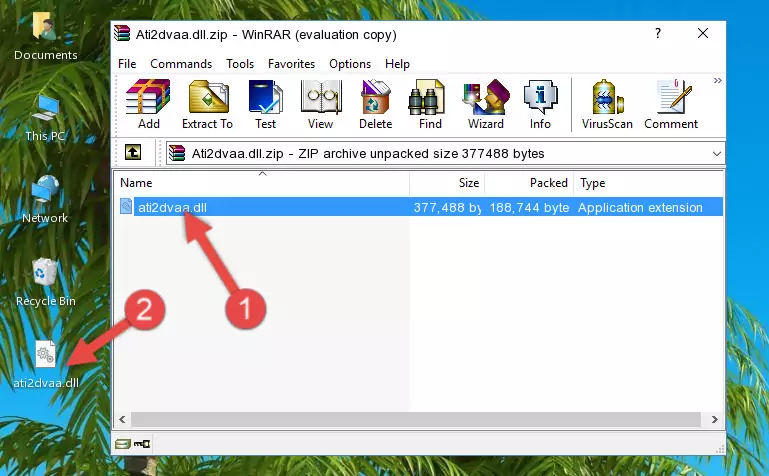769x476 pixels.
Task: Select Network desktop icon
Action: (x=45, y=200)
